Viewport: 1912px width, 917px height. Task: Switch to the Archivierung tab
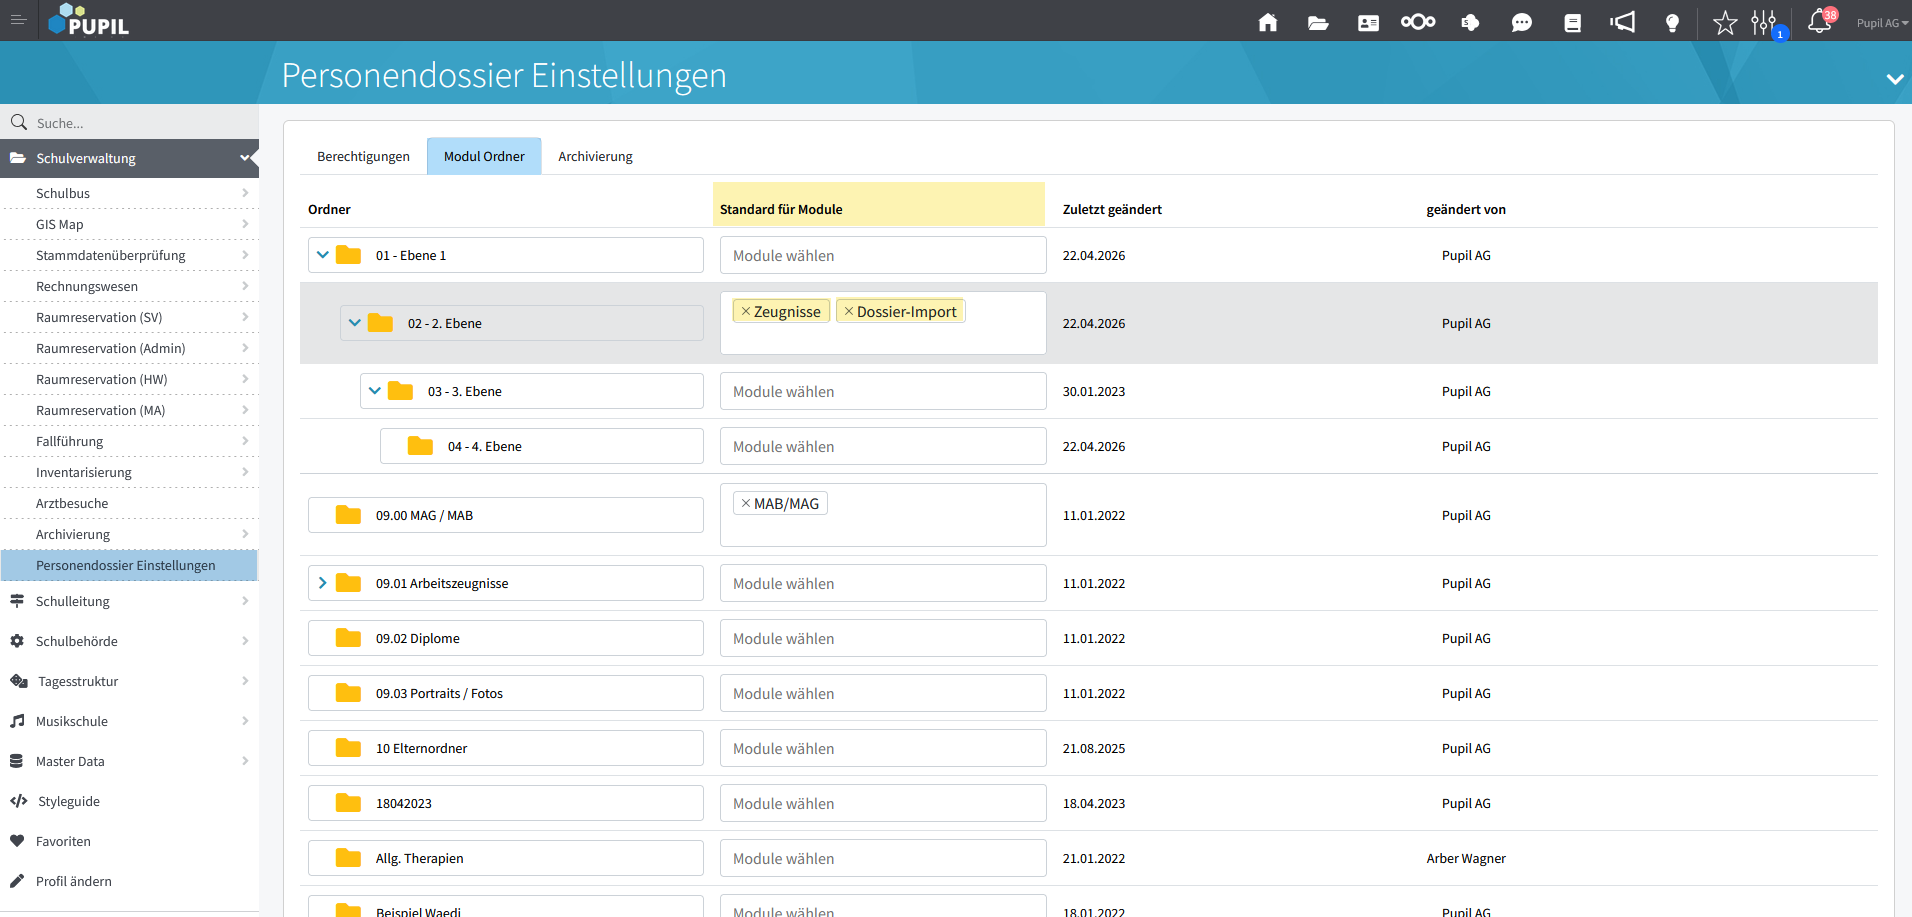tap(595, 157)
